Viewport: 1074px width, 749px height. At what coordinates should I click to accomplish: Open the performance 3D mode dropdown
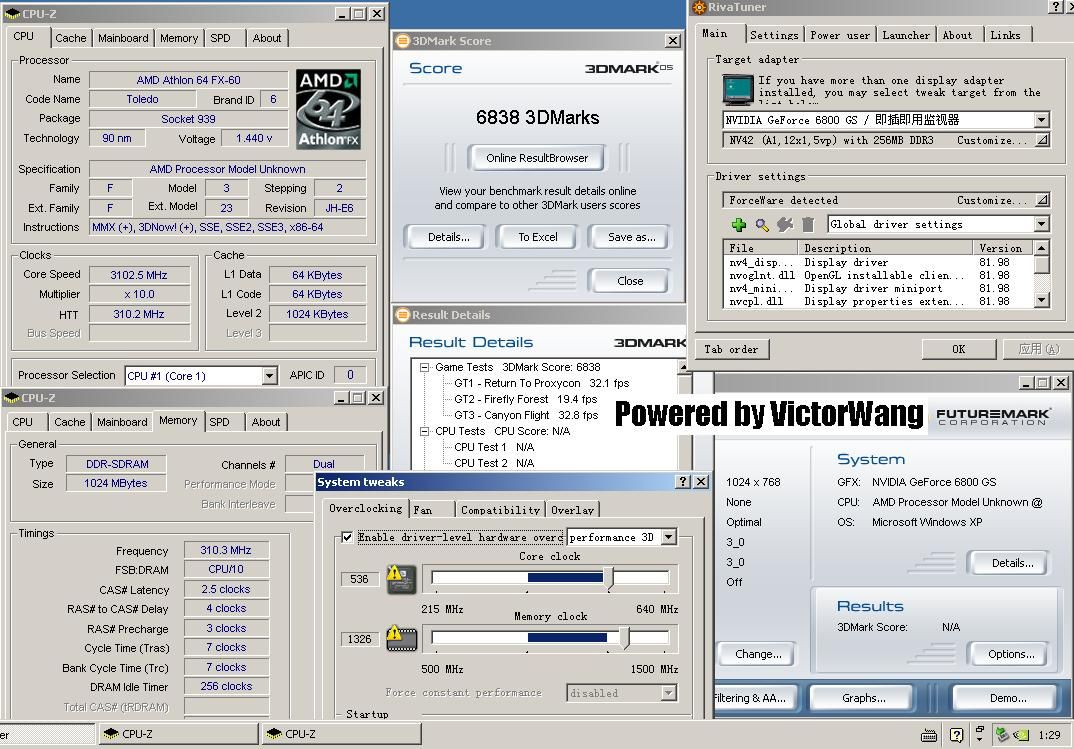click(x=669, y=537)
